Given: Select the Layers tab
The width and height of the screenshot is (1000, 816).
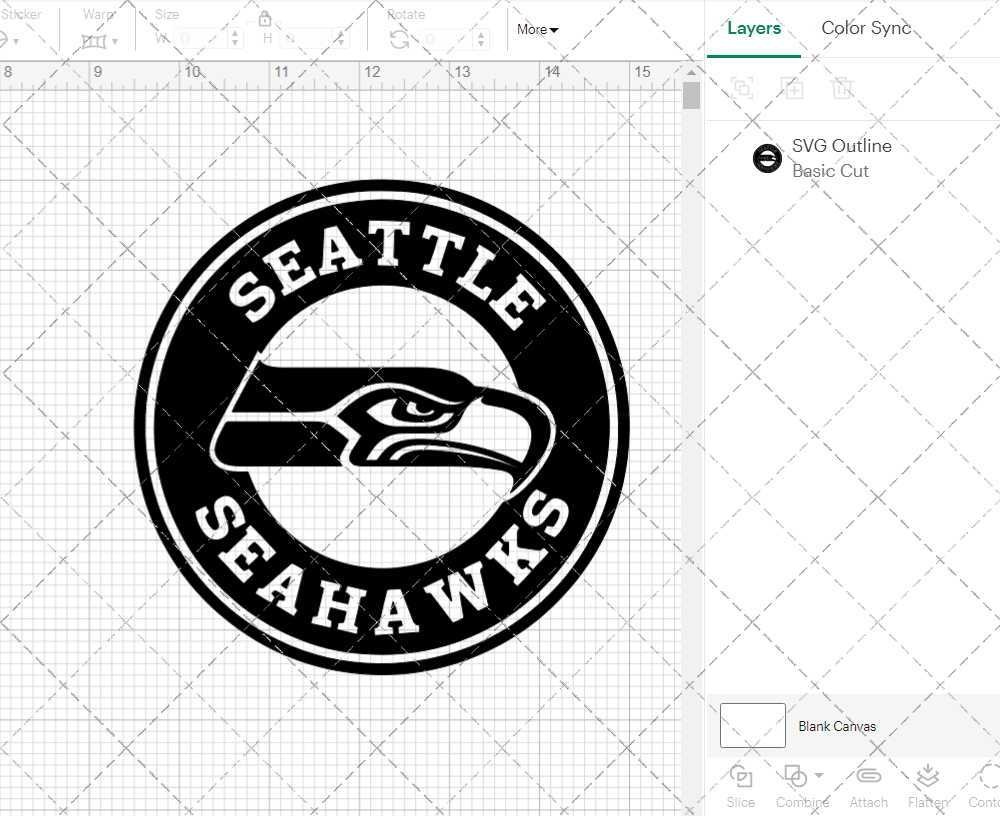Looking at the screenshot, I should pos(754,28).
